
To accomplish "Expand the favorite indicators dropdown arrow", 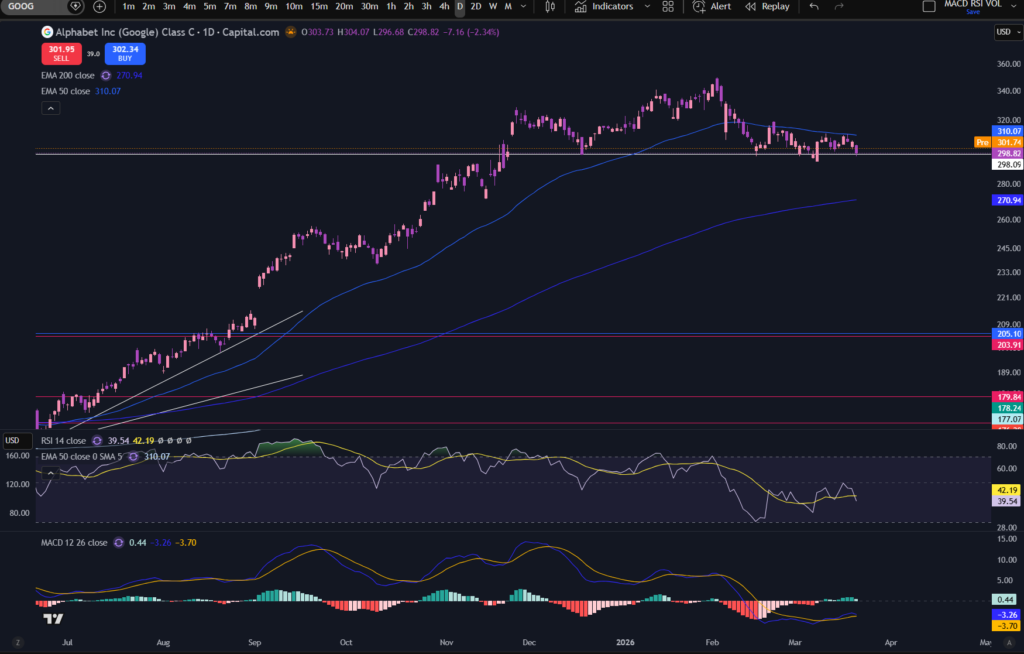I will (647, 7).
